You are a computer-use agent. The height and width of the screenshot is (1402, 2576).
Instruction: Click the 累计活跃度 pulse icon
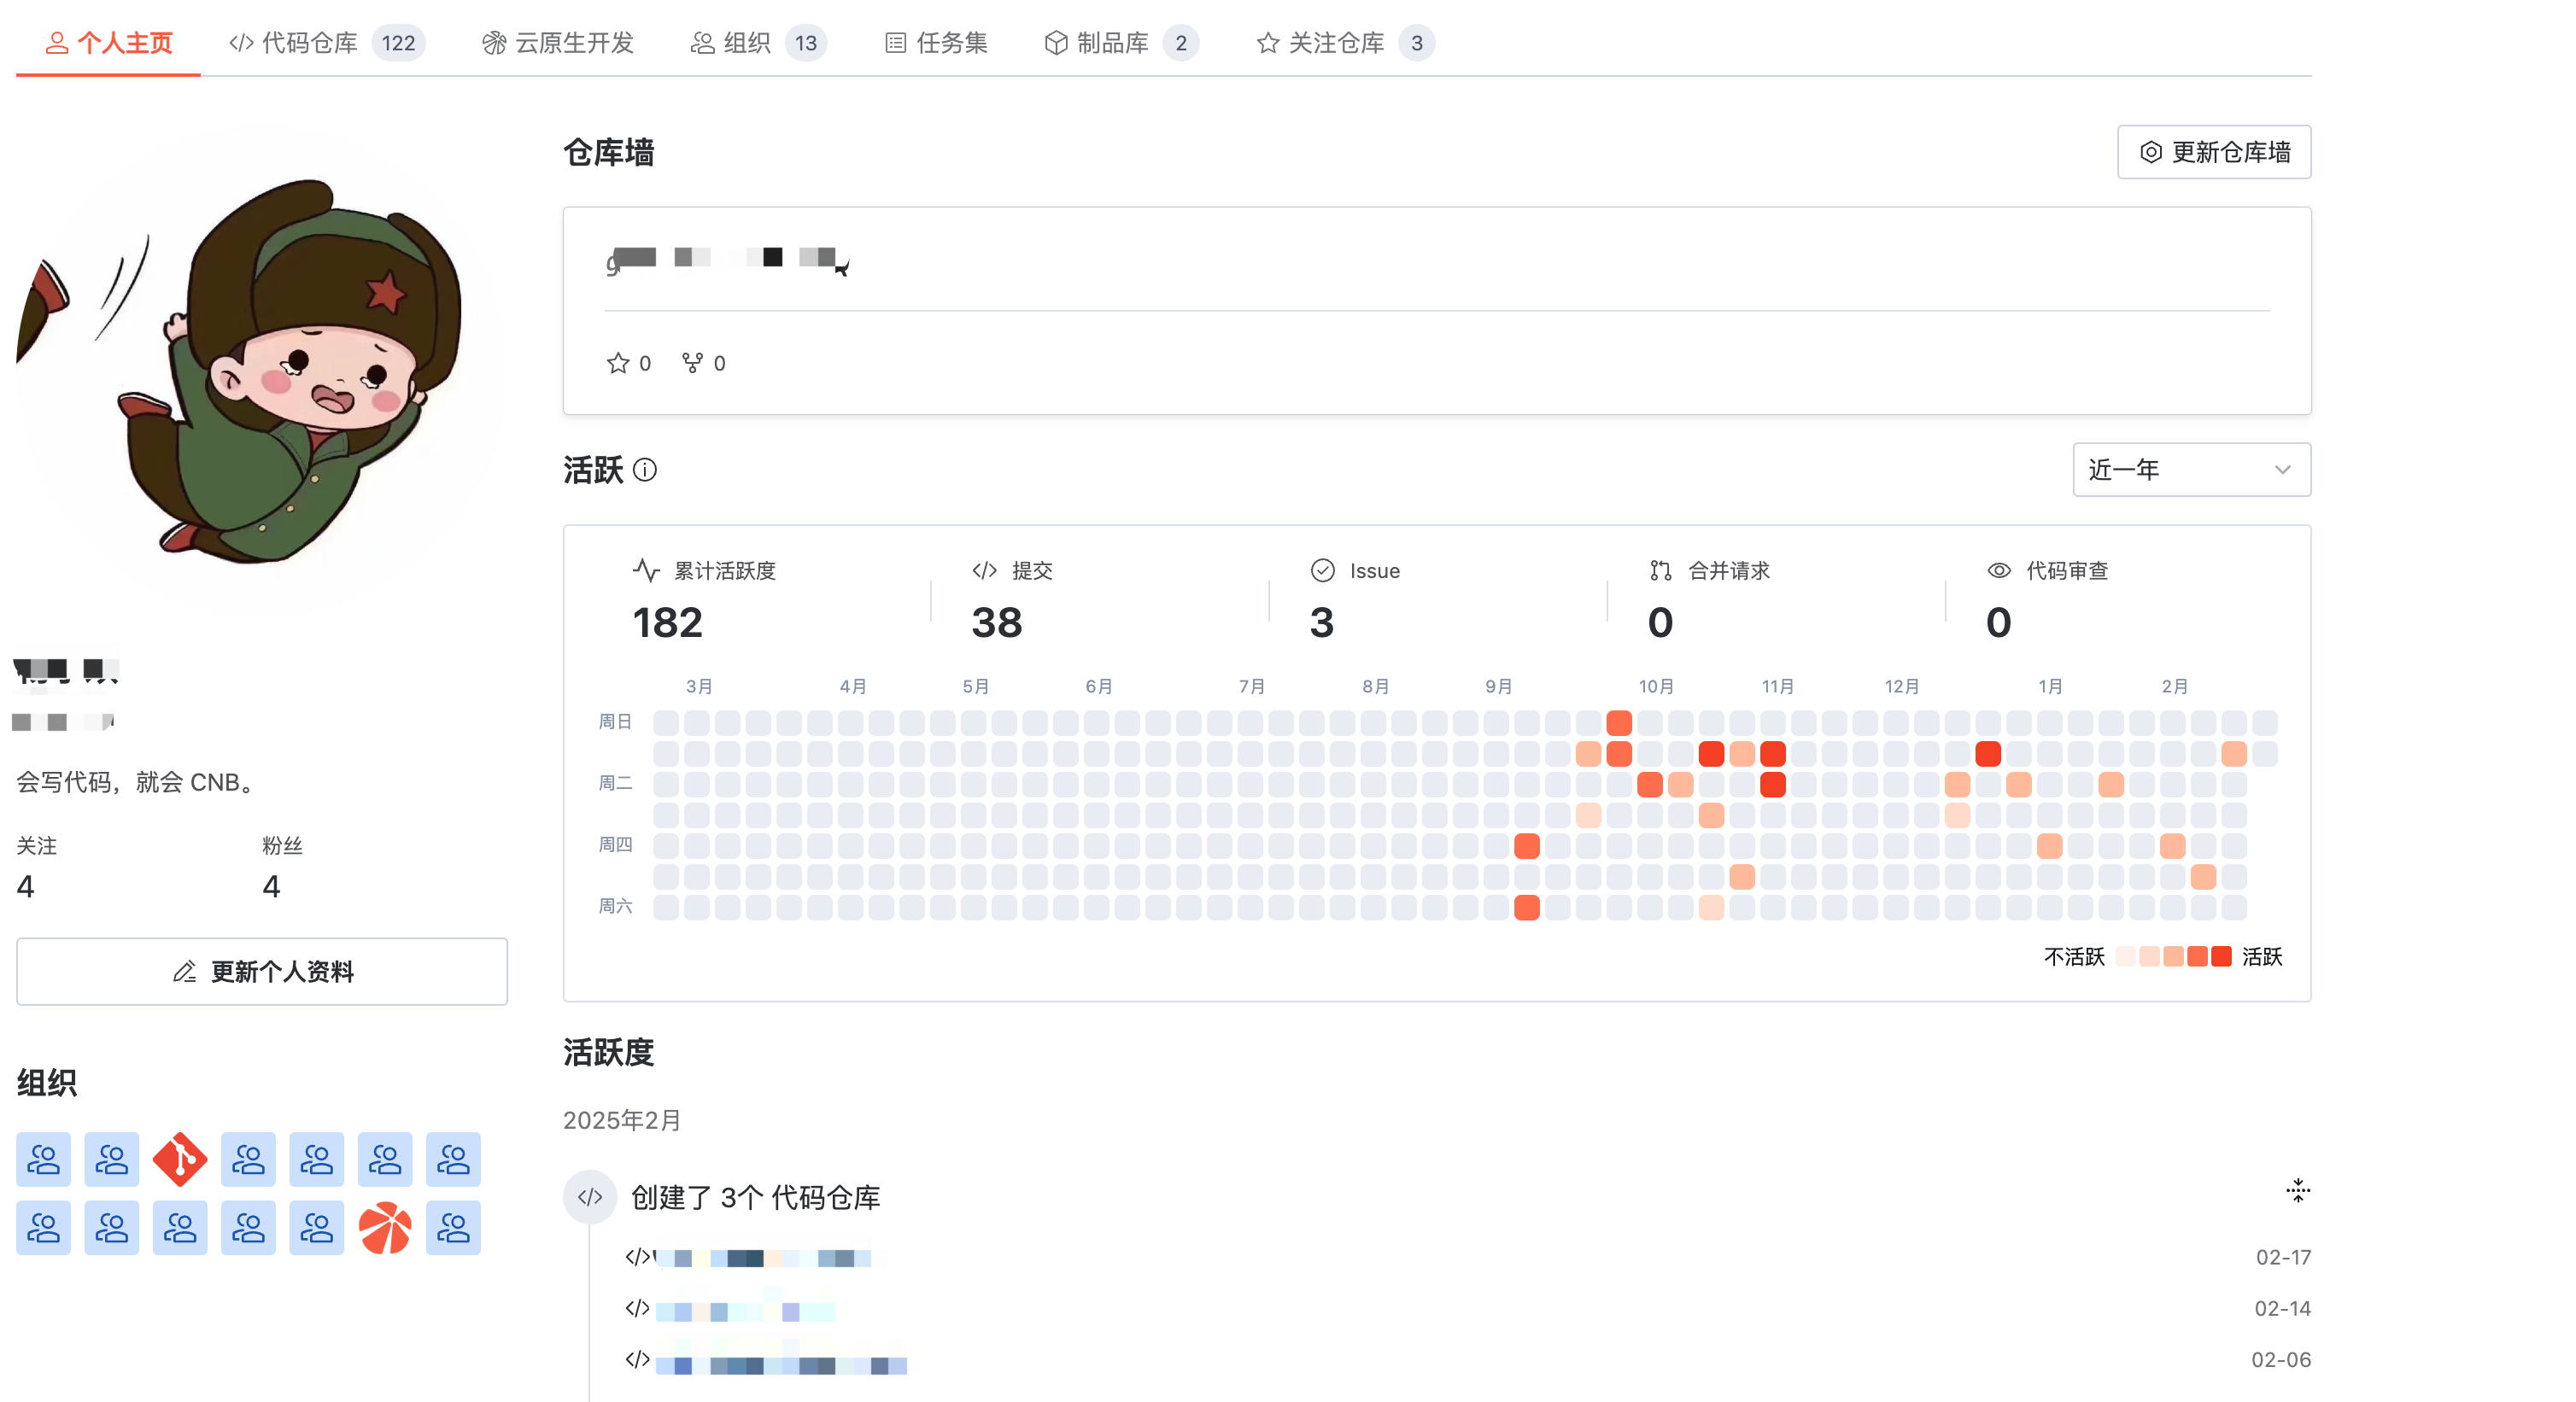(x=646, y=570)
